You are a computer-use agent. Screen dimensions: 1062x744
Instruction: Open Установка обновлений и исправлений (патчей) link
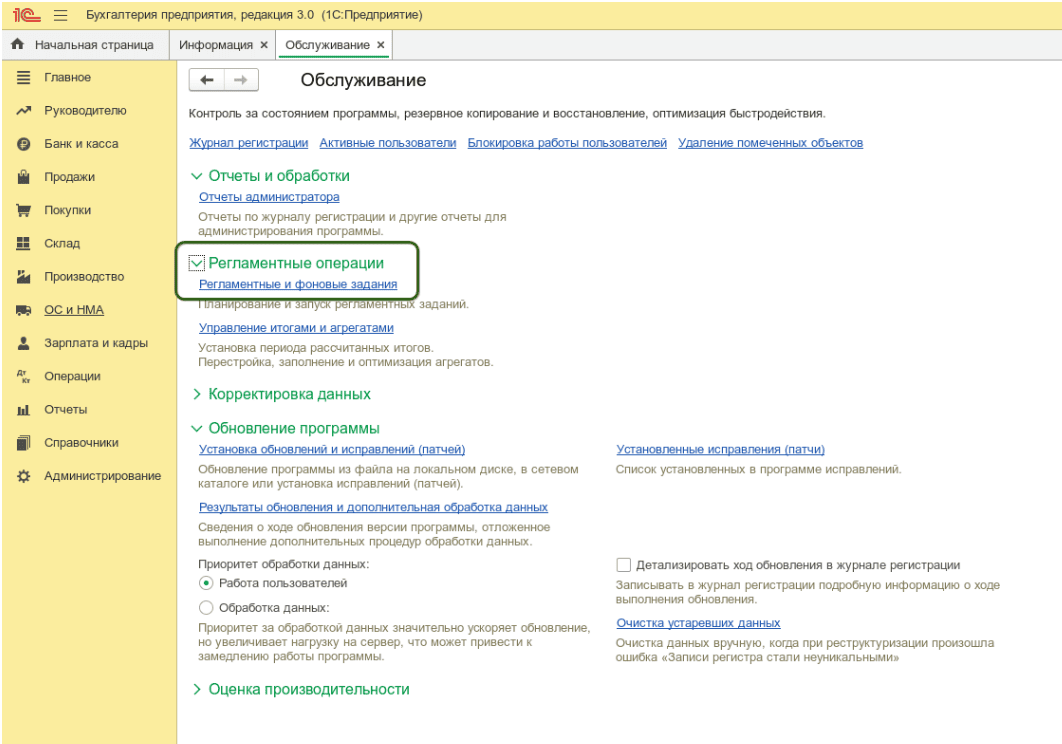[332, 449]
